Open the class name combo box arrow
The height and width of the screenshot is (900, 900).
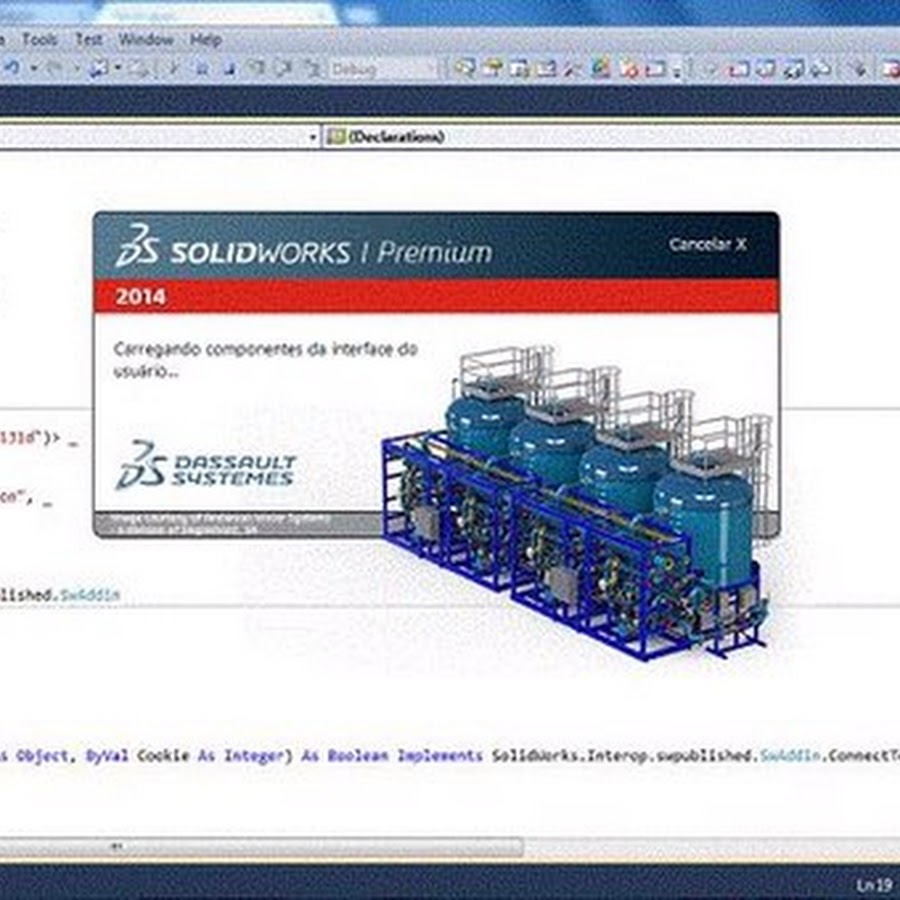click(x=312, y=136)
